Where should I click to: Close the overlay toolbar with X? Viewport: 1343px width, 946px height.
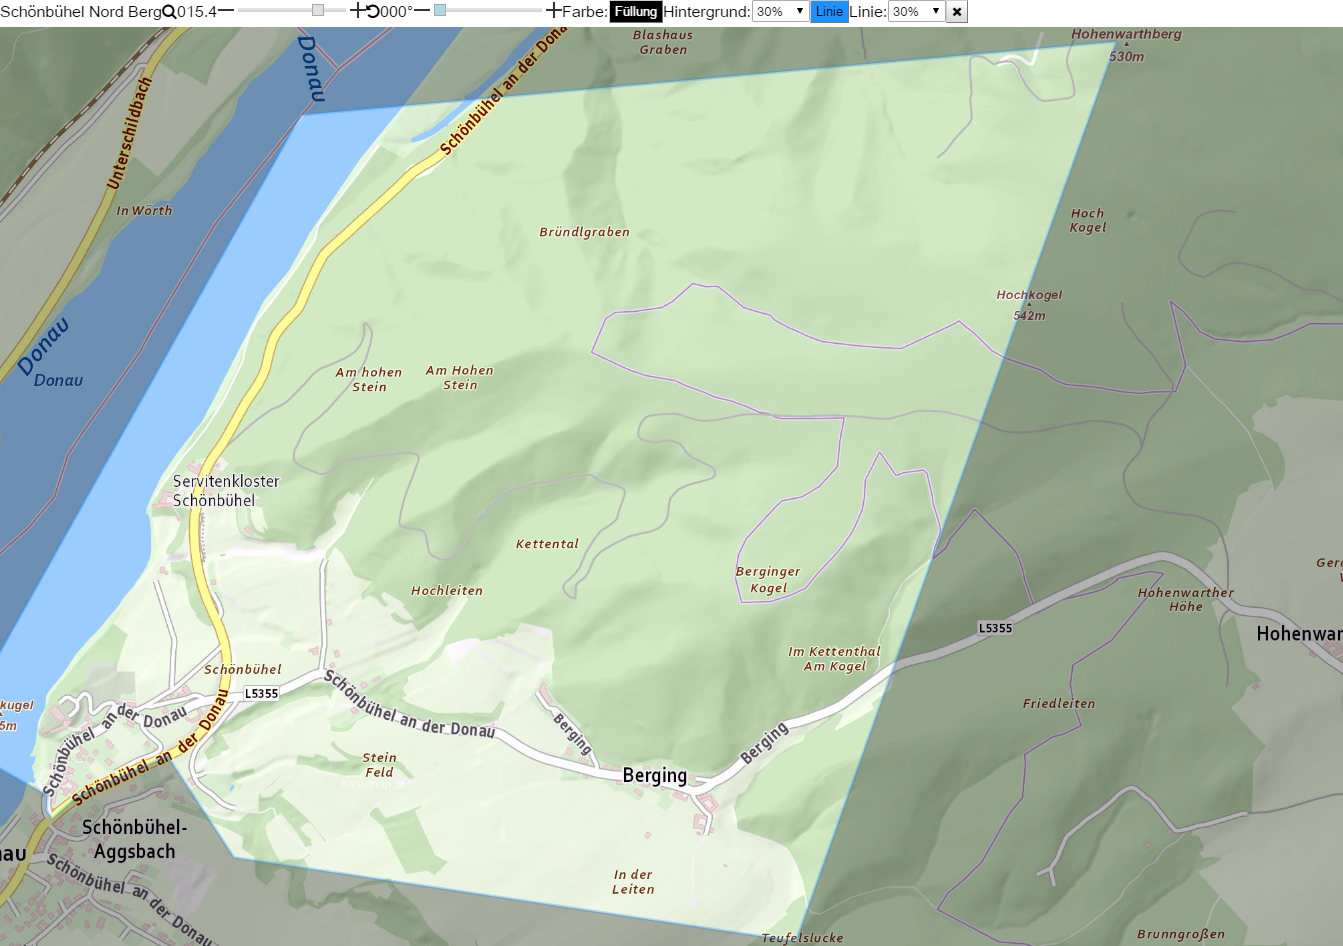pos(957,12)
